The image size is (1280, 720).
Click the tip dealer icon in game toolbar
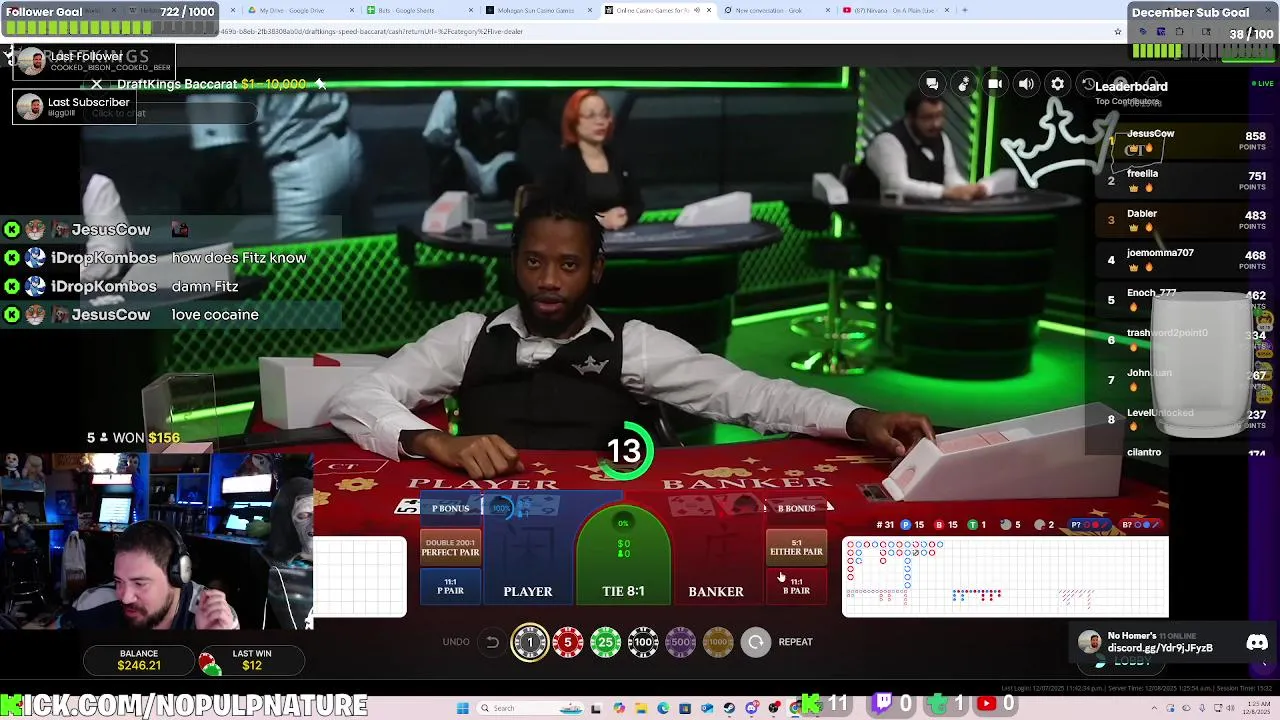[963, 84]
